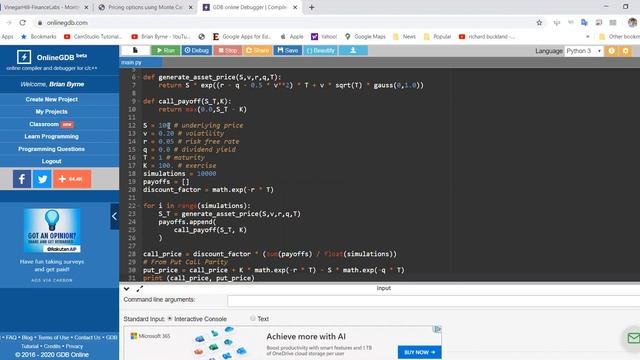Fold the call_payoff function at line 9
640x360 pixels.
[x=139, y=101]
